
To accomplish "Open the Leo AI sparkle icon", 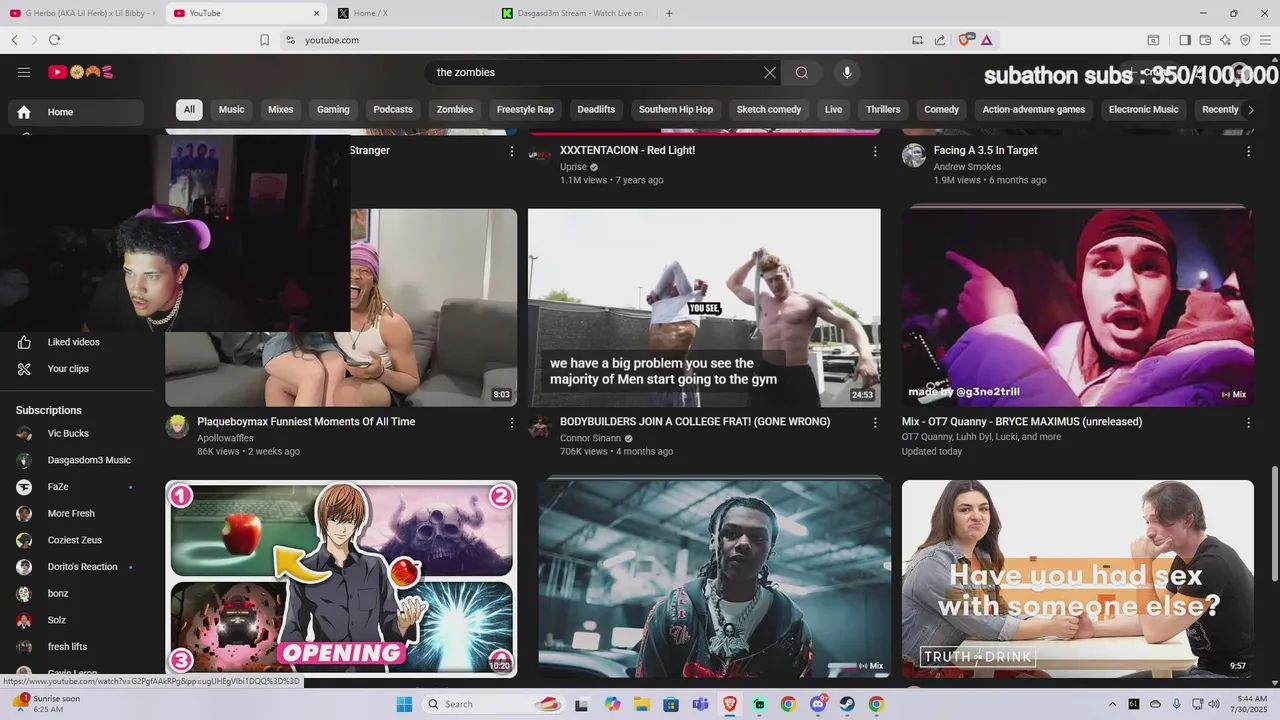I will [1225, 40].
